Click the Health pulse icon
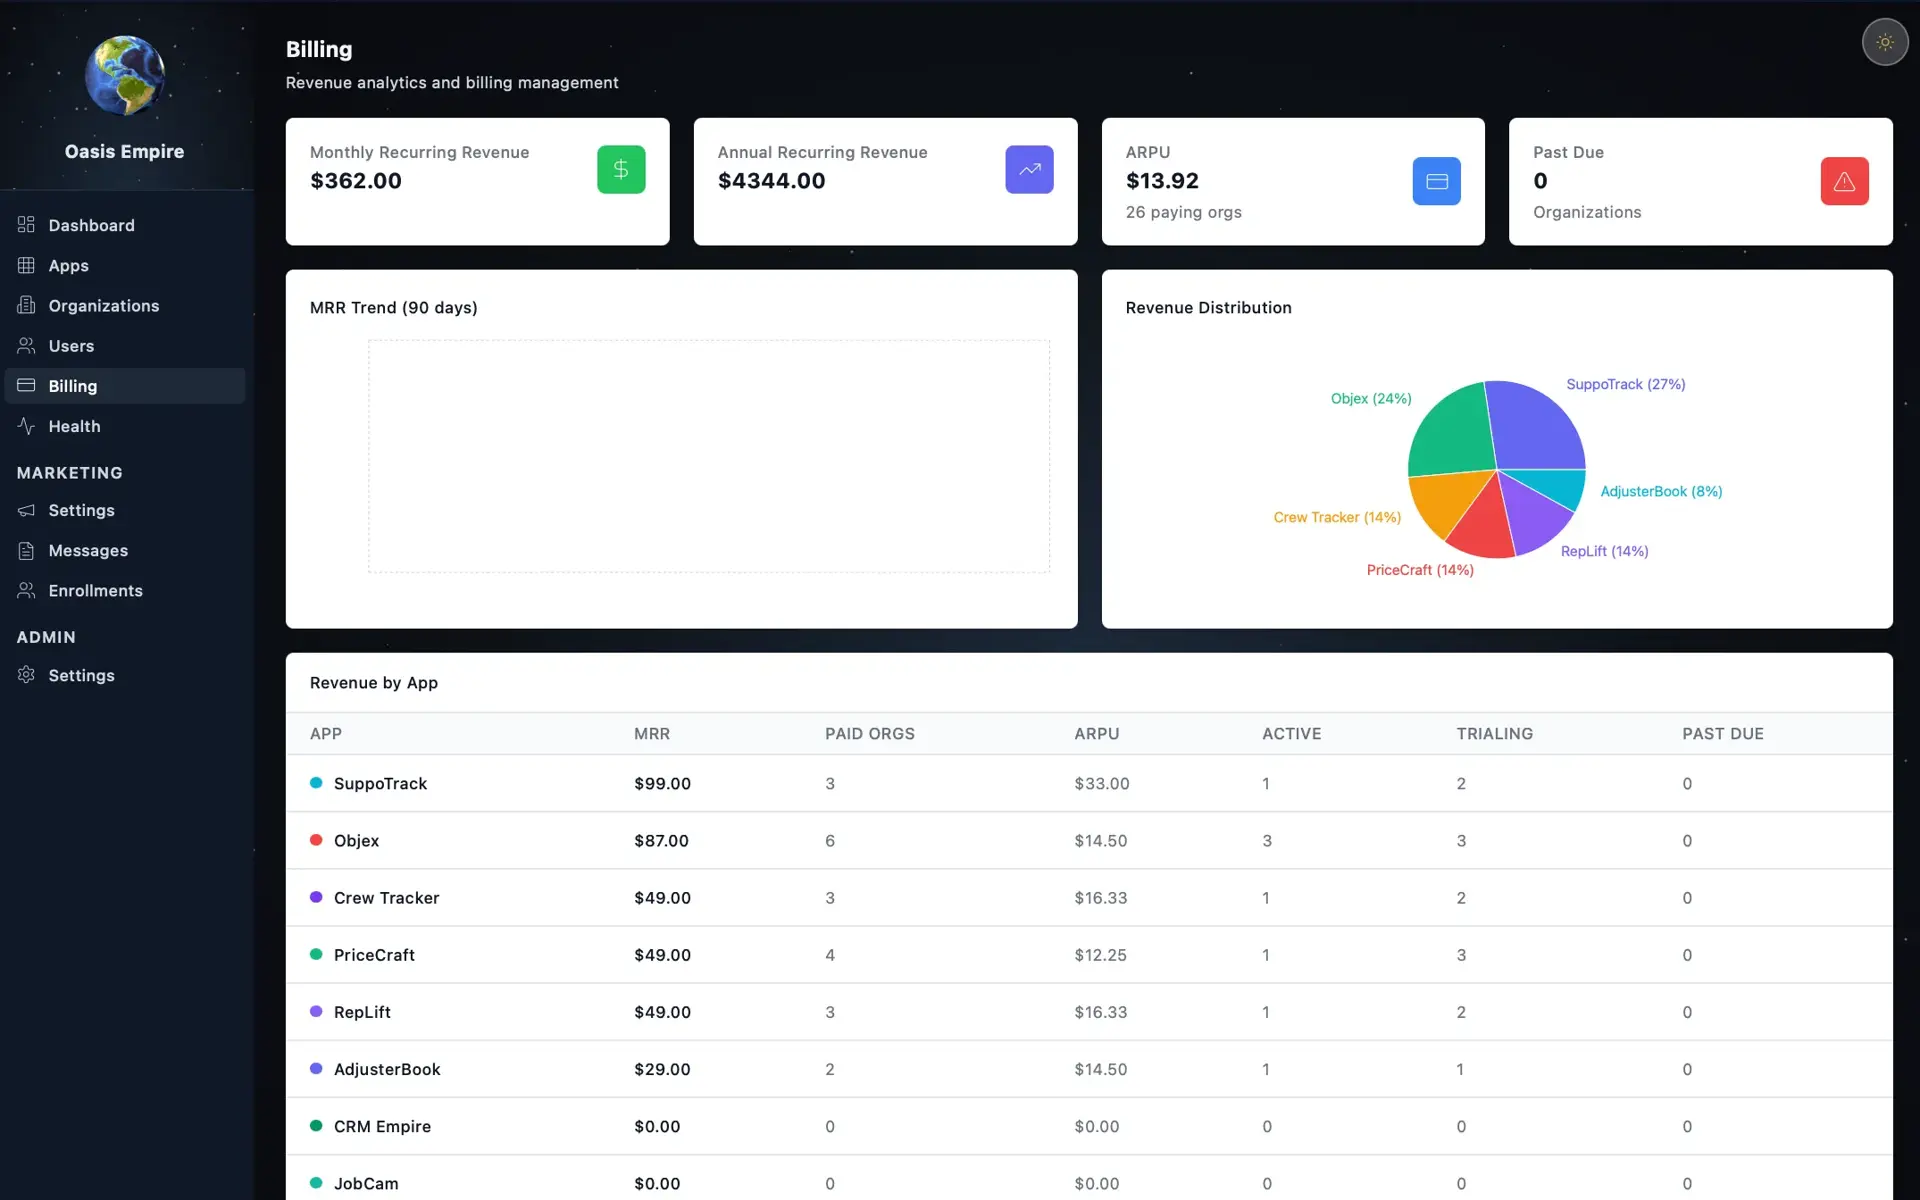The width and height of the screenshot is (1920, 1200). point(26,425)
